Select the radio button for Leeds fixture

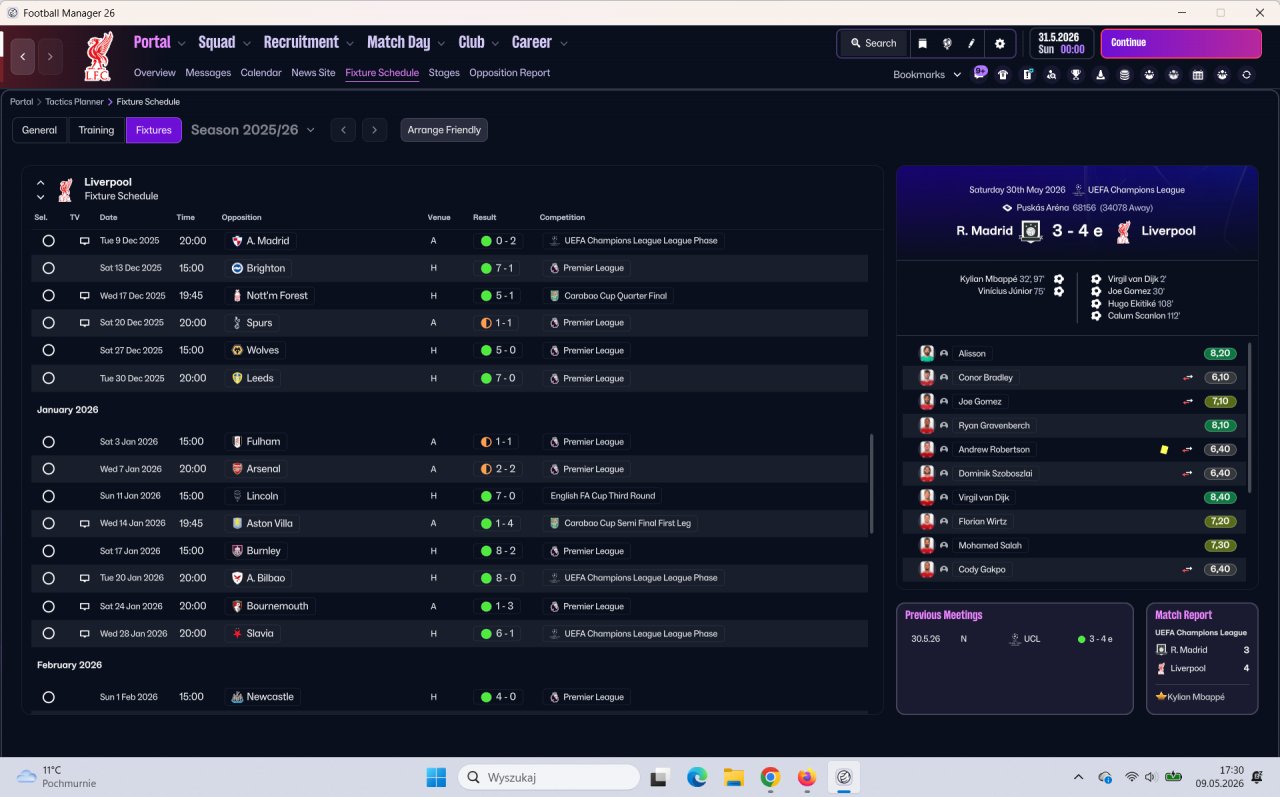point(48,378)
